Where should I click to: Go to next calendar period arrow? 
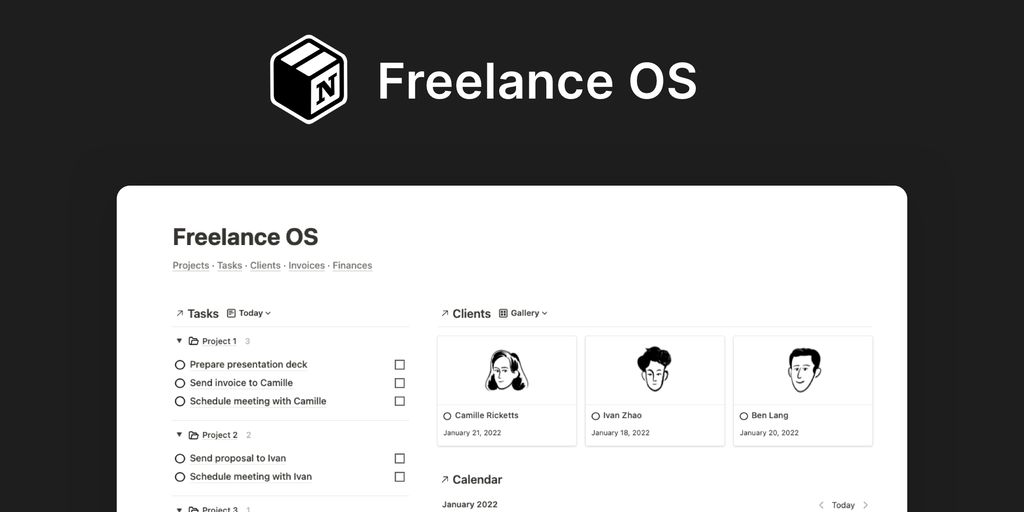[x=866, y=505]
